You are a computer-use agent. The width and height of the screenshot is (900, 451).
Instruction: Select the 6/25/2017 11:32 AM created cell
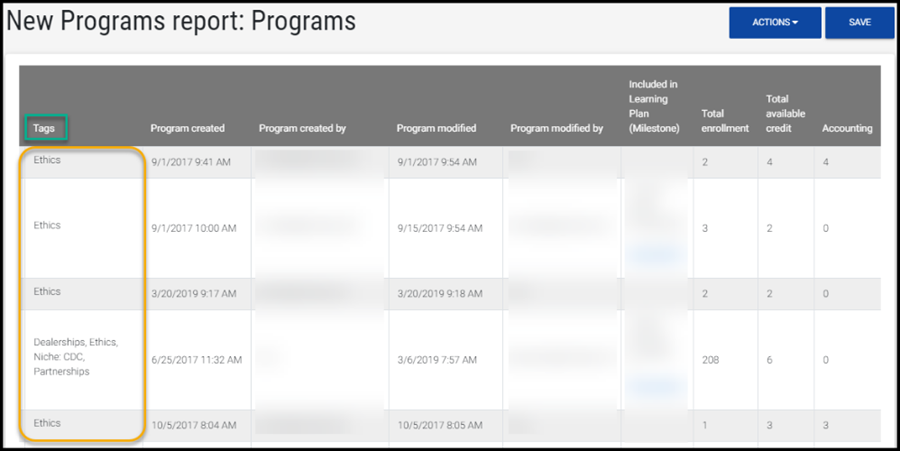coord(197,360)
